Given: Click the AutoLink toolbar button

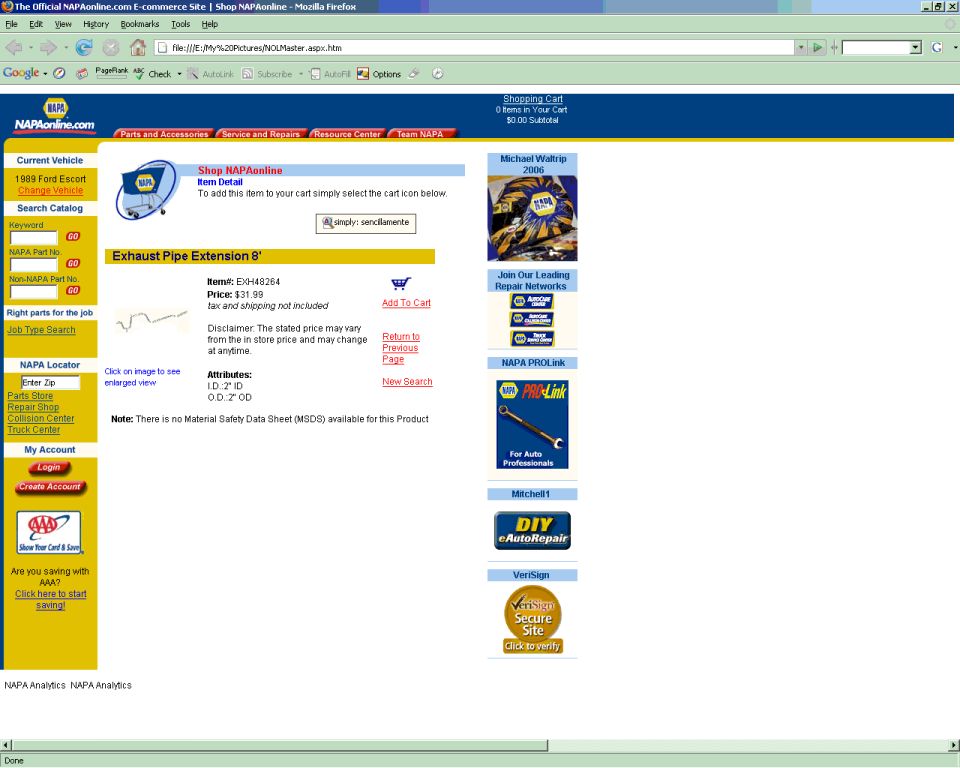Looking at the screenshot, I should 211,74.
